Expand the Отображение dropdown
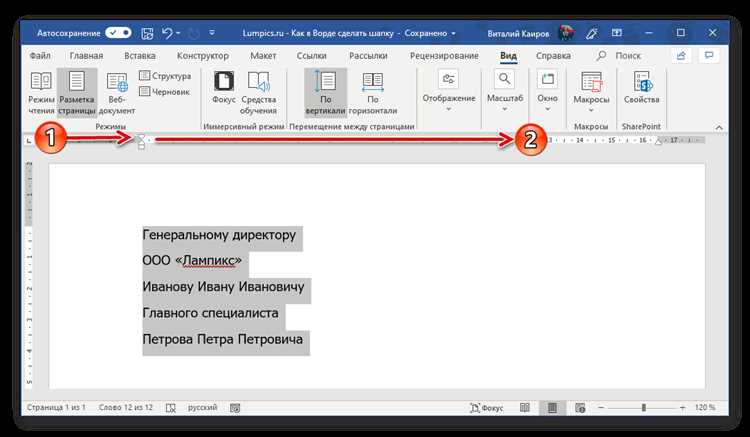The height and width of the screenshot is (437, 750). click(x=449, y=92)
